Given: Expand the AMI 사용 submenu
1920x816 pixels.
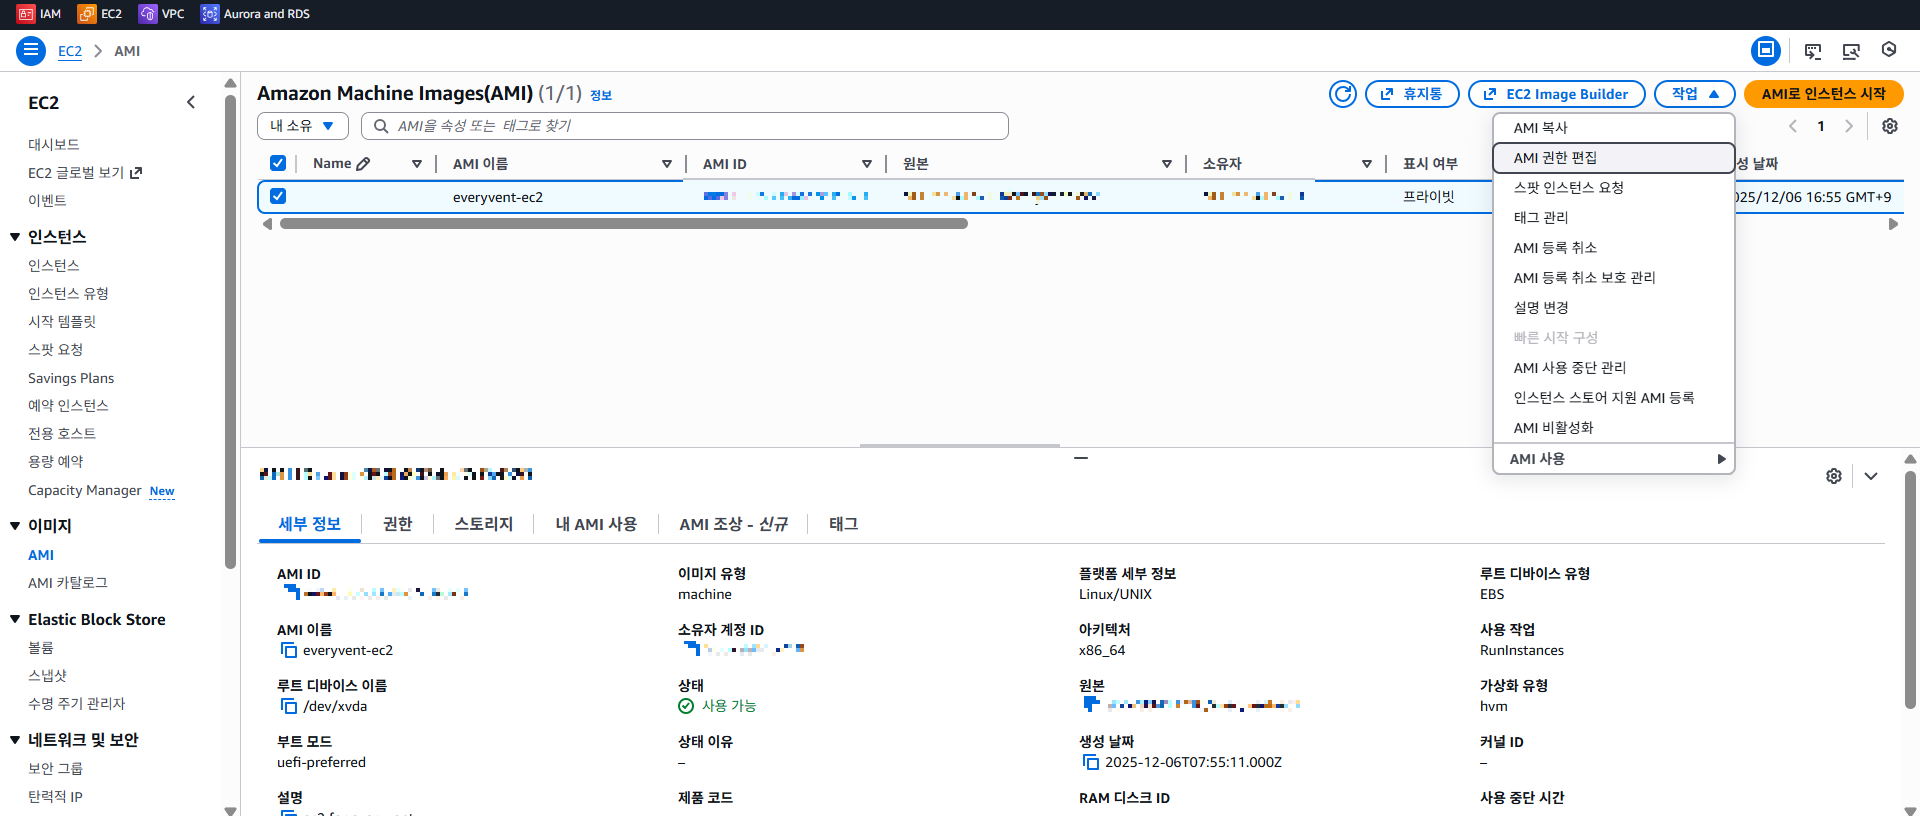Looking at the screenshot, I should tap(1613, 459).
